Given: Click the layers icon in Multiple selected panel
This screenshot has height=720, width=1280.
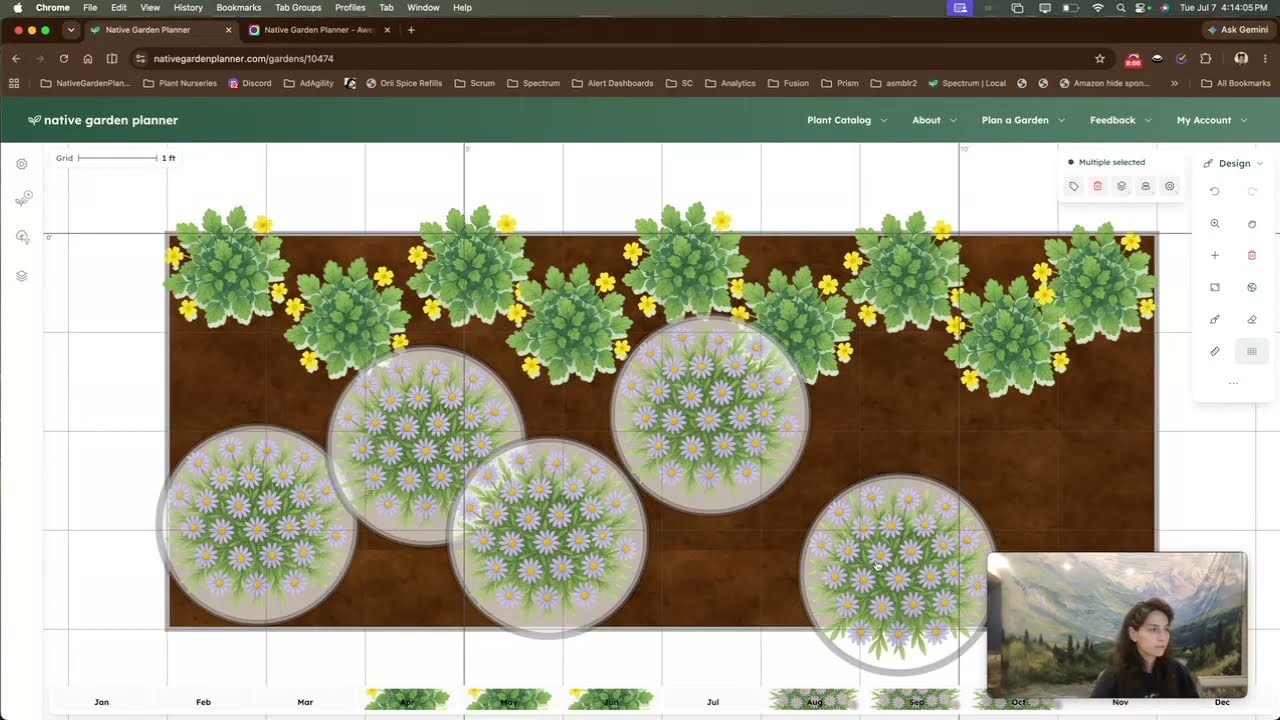Looking at the screenshot, I should [x=1121, y=186].
